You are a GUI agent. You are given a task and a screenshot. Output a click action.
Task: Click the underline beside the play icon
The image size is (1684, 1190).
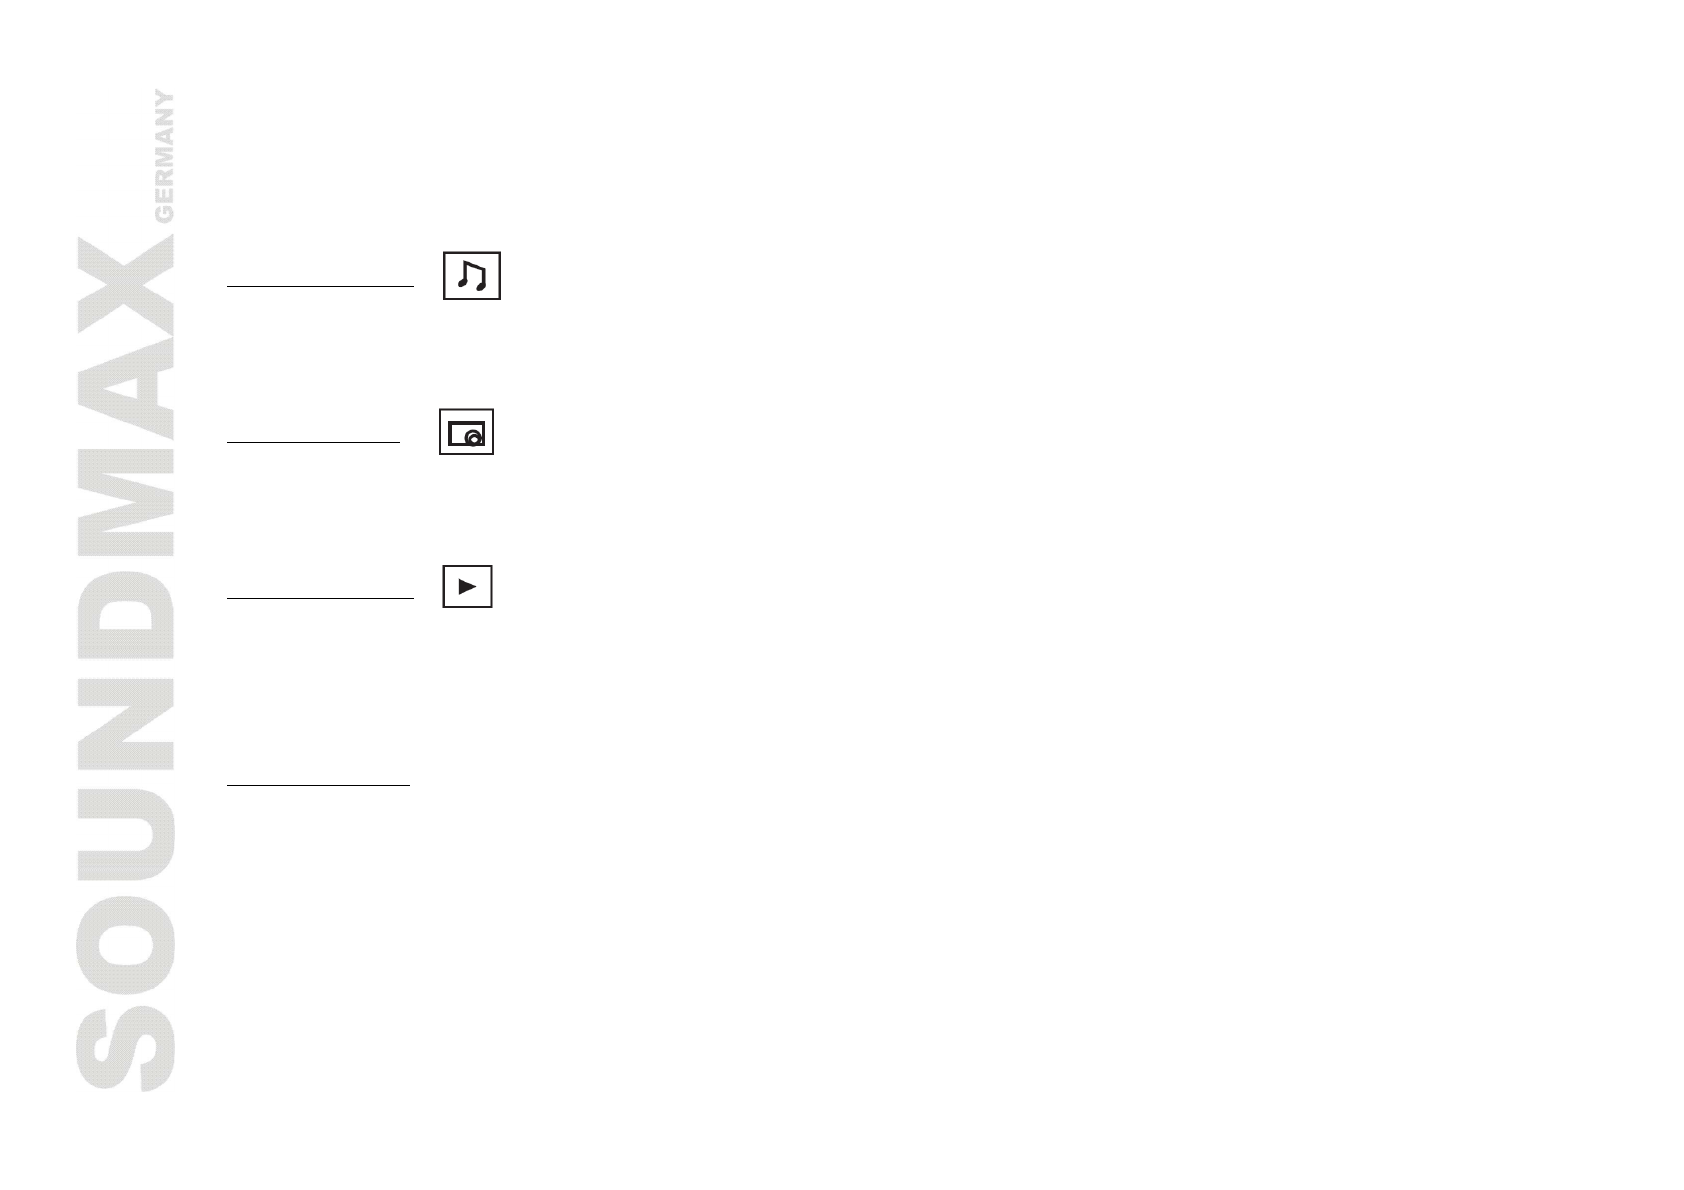(x=320, y=598)
